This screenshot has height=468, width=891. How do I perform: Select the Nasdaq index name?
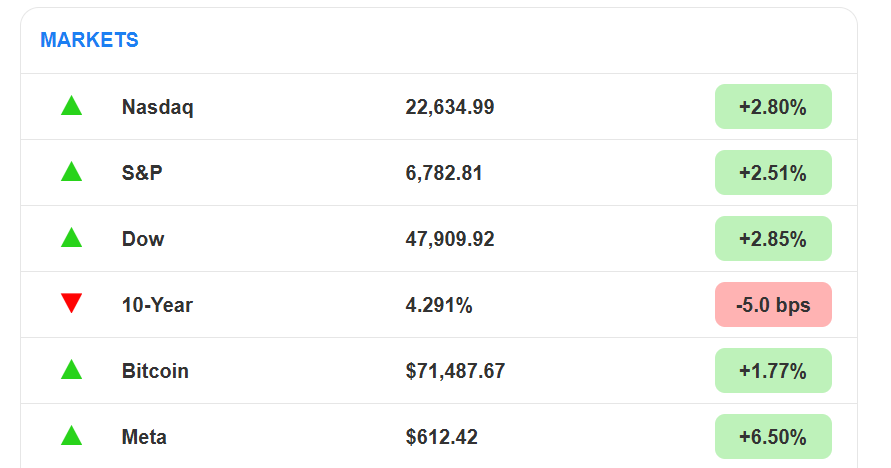click(x=157, y=107)
